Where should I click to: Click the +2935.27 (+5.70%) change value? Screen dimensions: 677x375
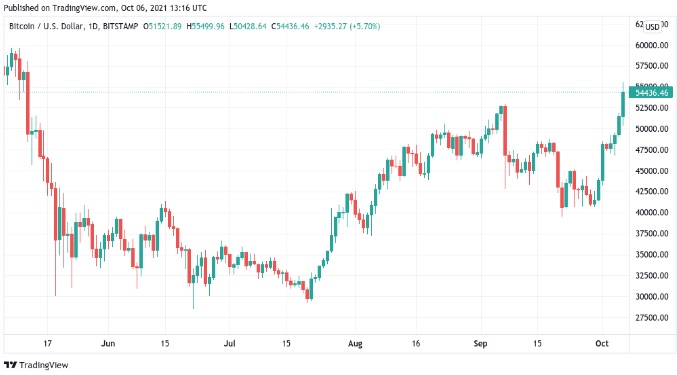point(347,26)
